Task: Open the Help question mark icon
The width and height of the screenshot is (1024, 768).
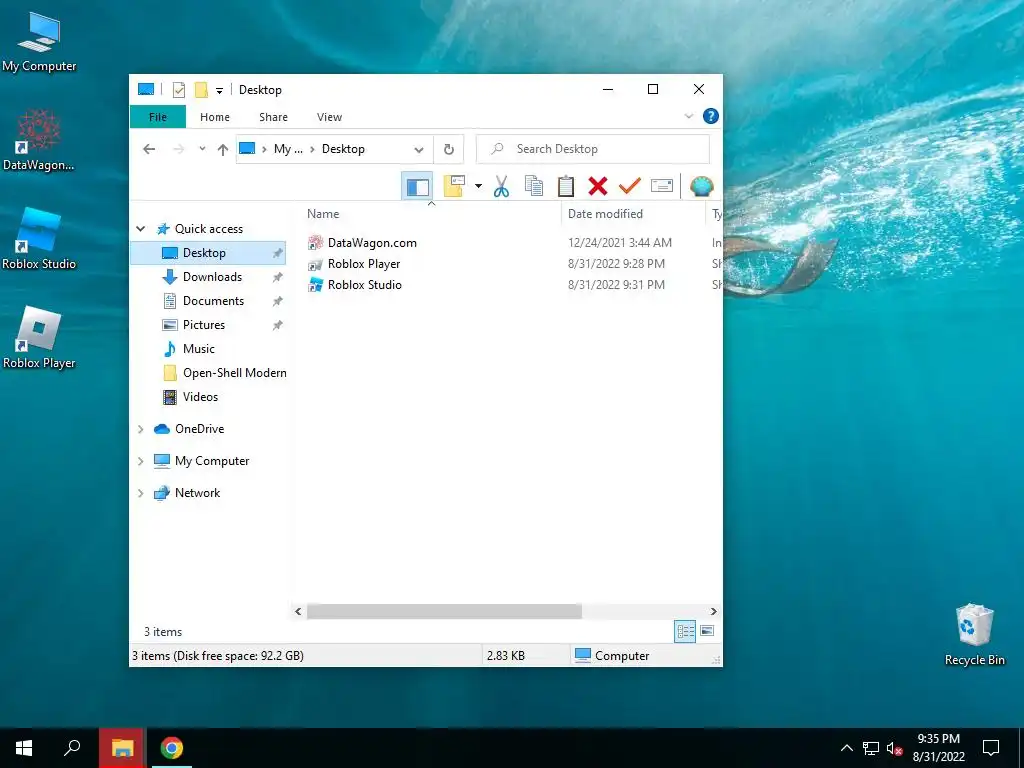Action: coord(711,116)
